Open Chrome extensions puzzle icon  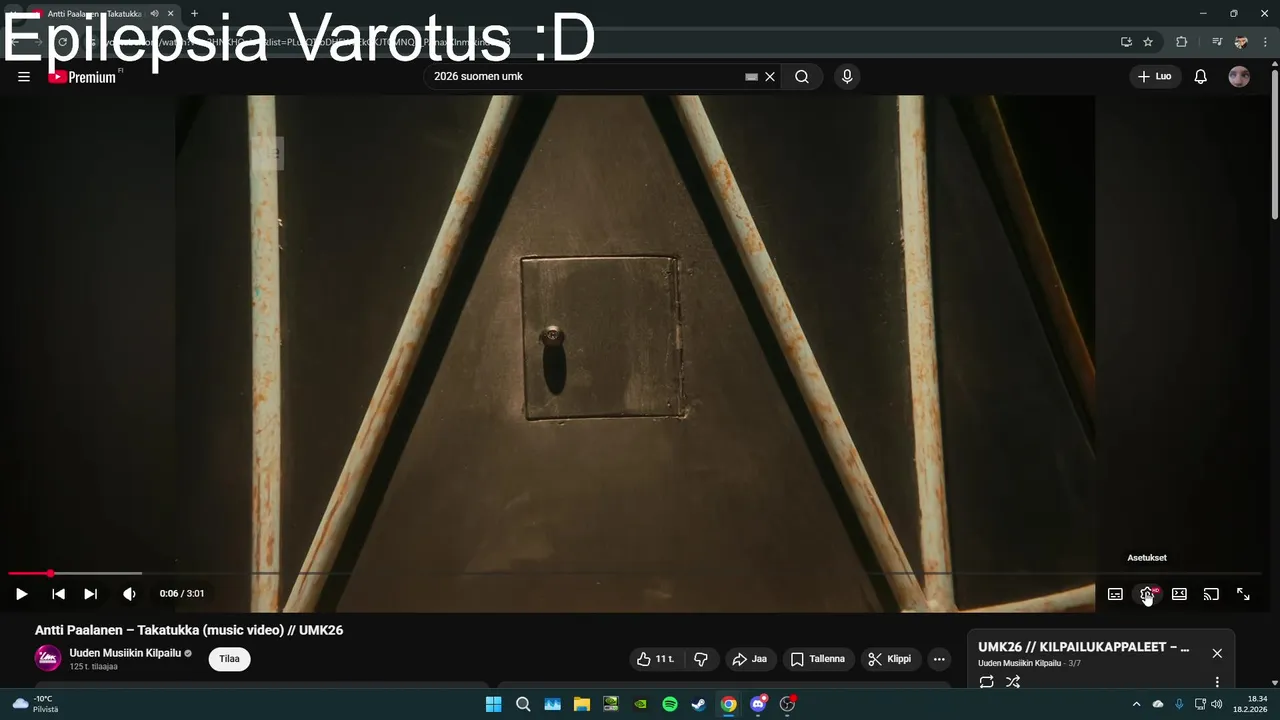click(1182, 42)
